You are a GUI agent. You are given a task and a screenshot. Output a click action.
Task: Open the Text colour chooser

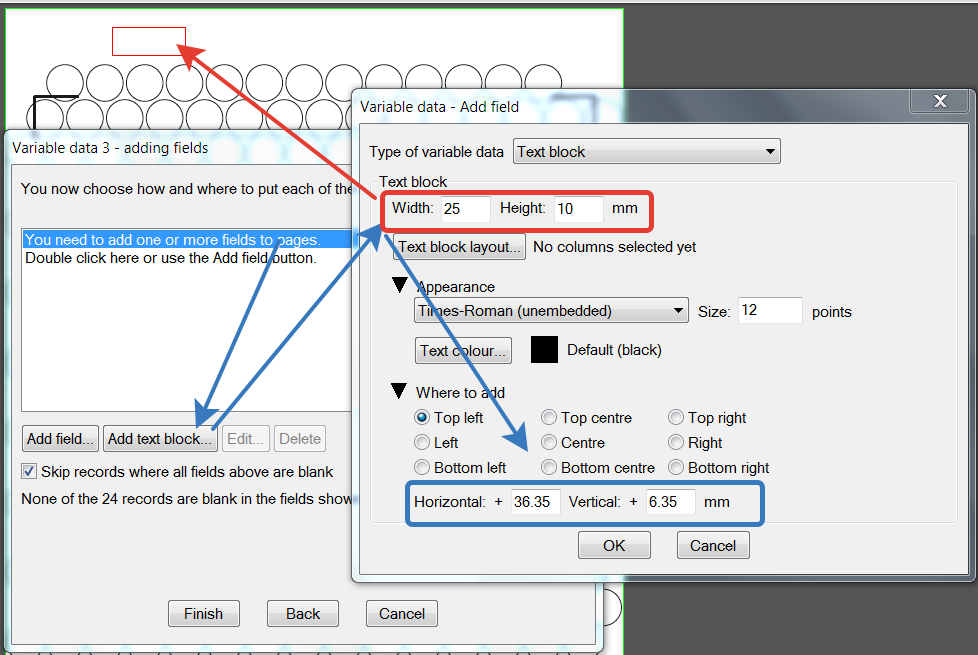463,351
